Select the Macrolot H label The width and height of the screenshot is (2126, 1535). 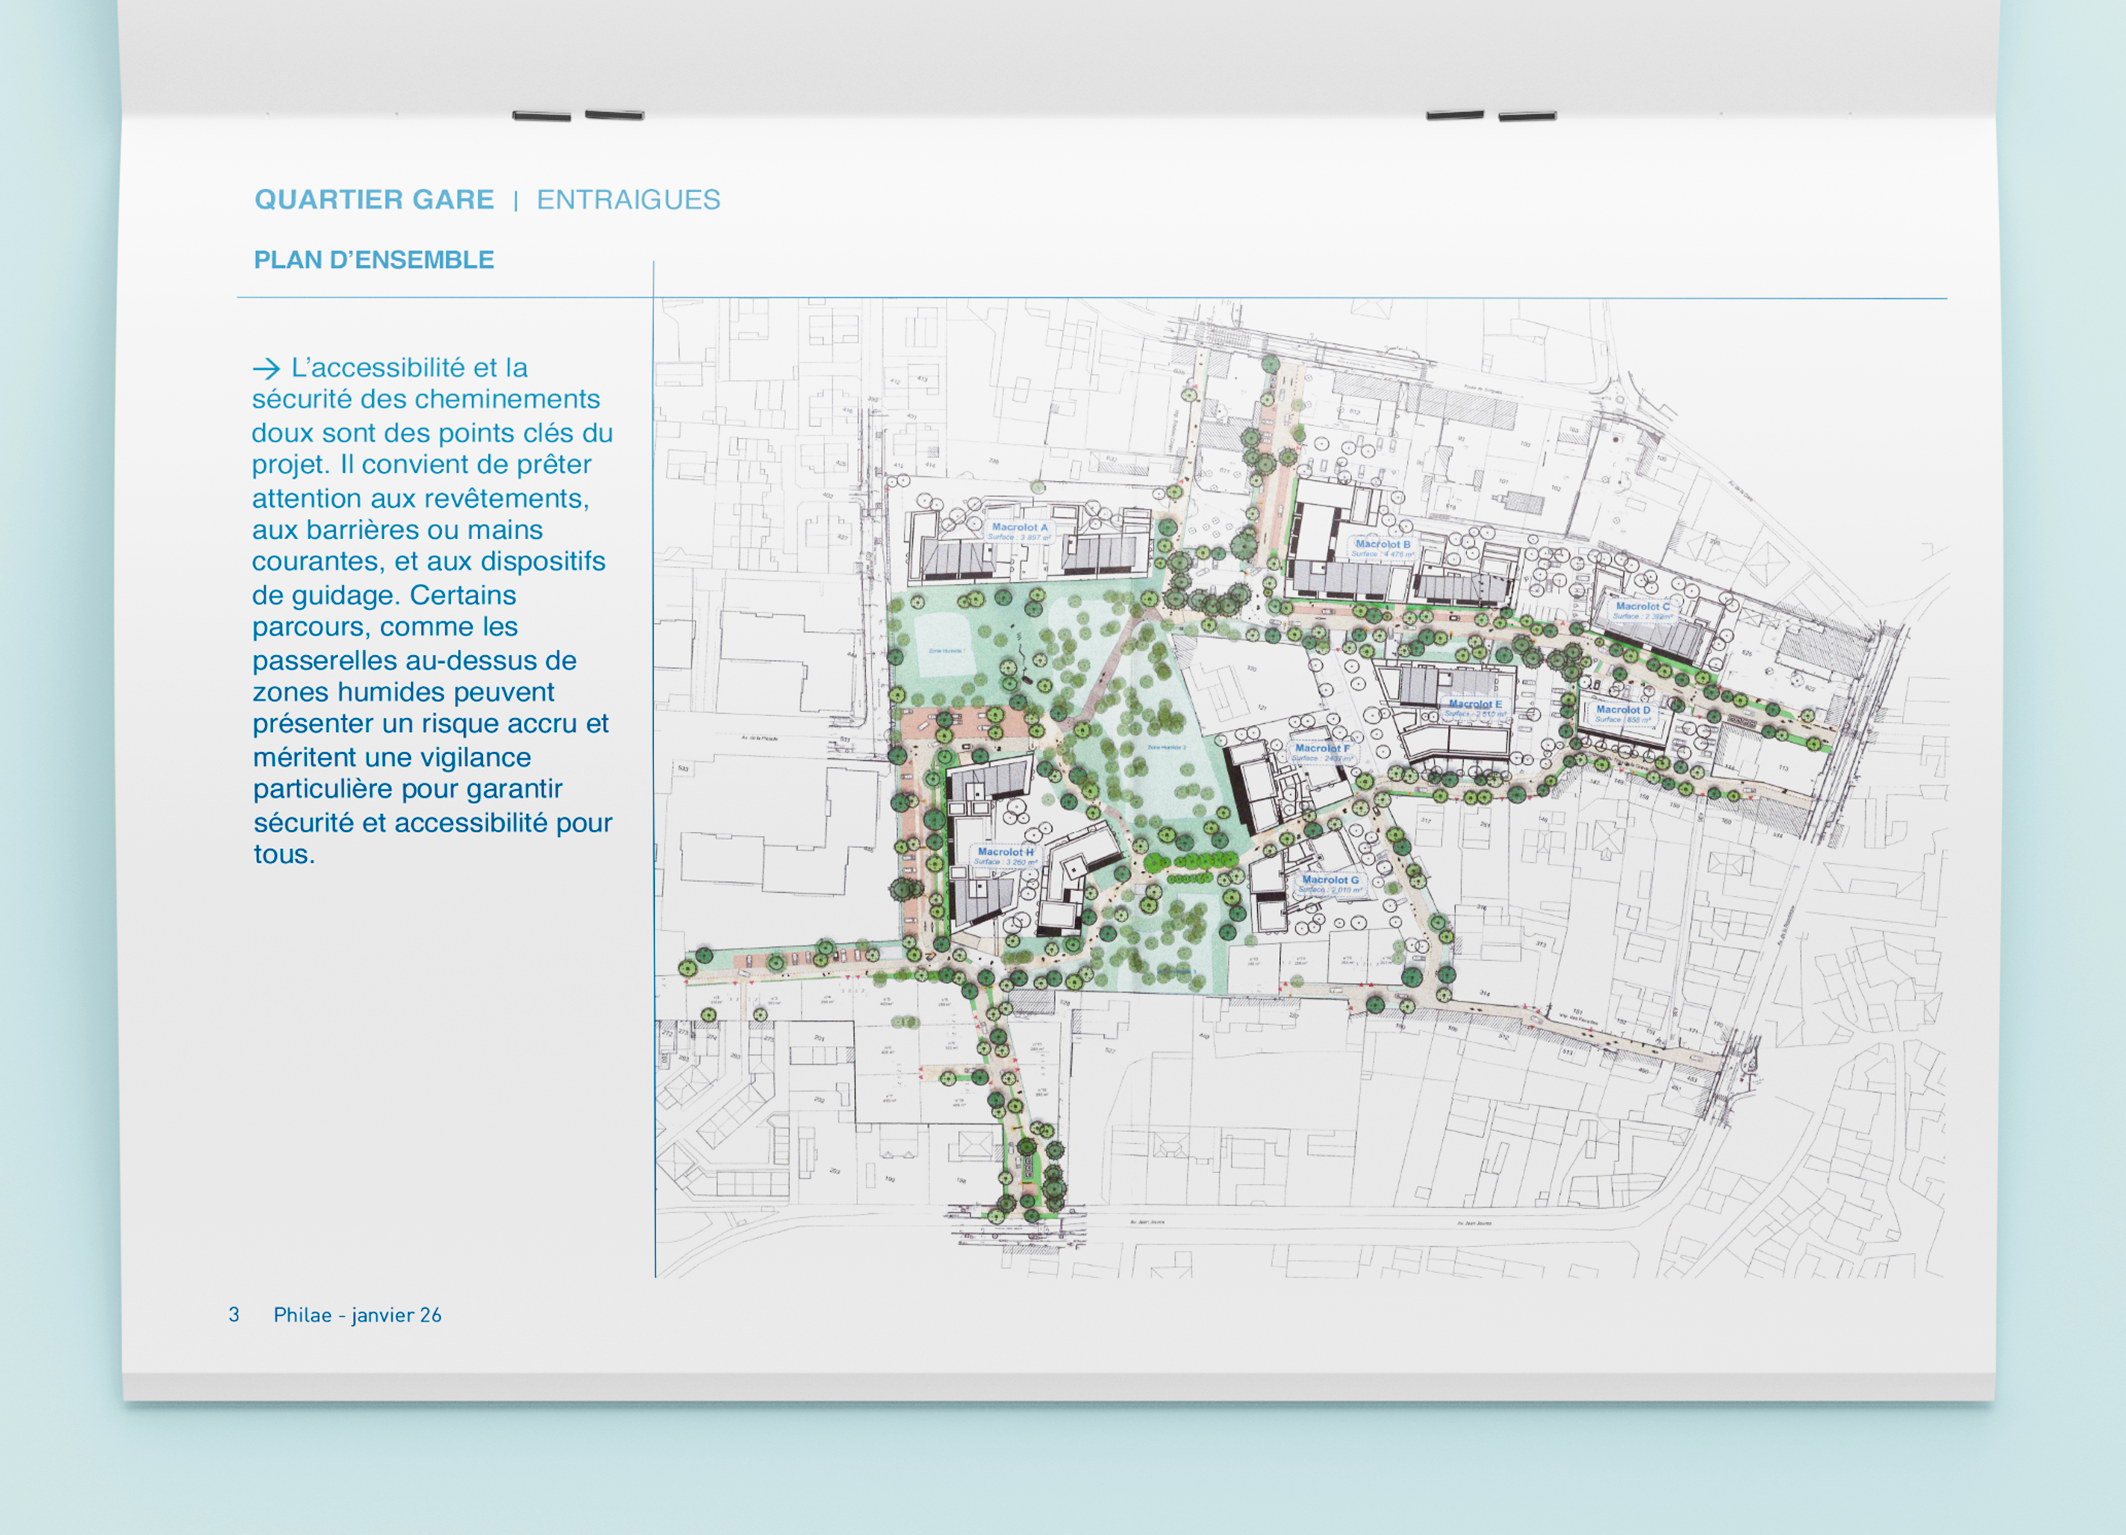(1006, 851)
